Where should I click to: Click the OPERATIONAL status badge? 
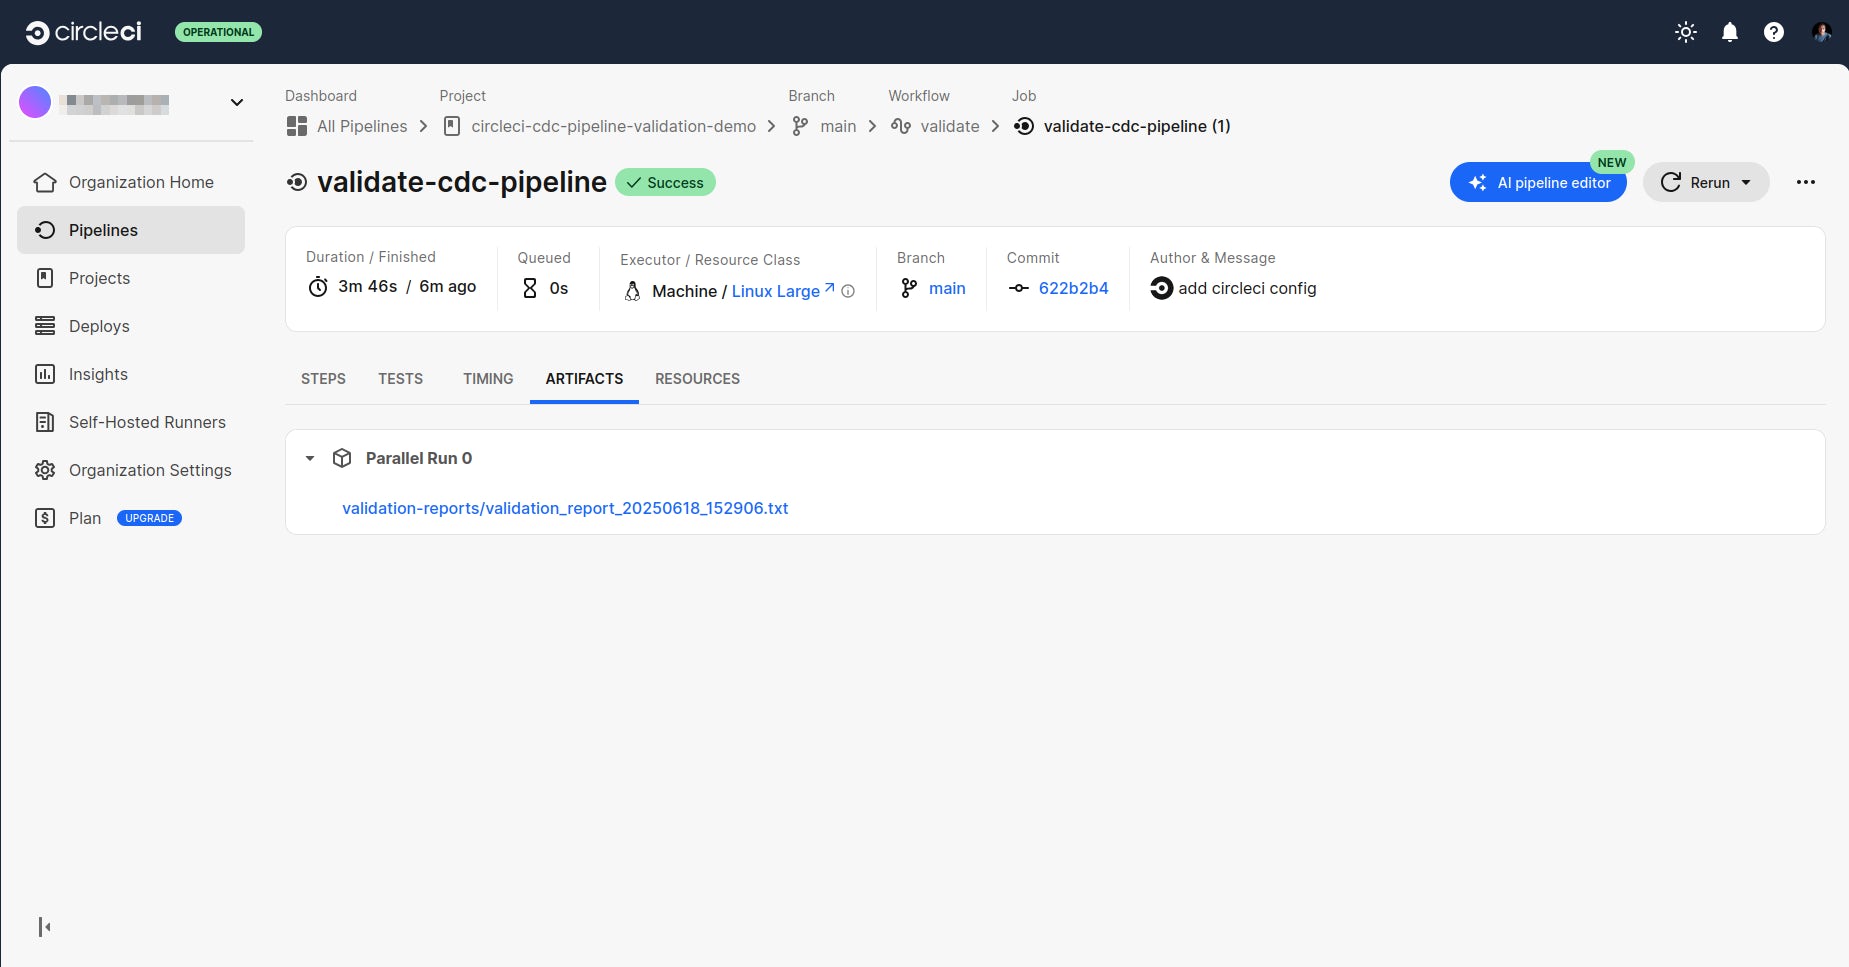click(x=218, y=31)
